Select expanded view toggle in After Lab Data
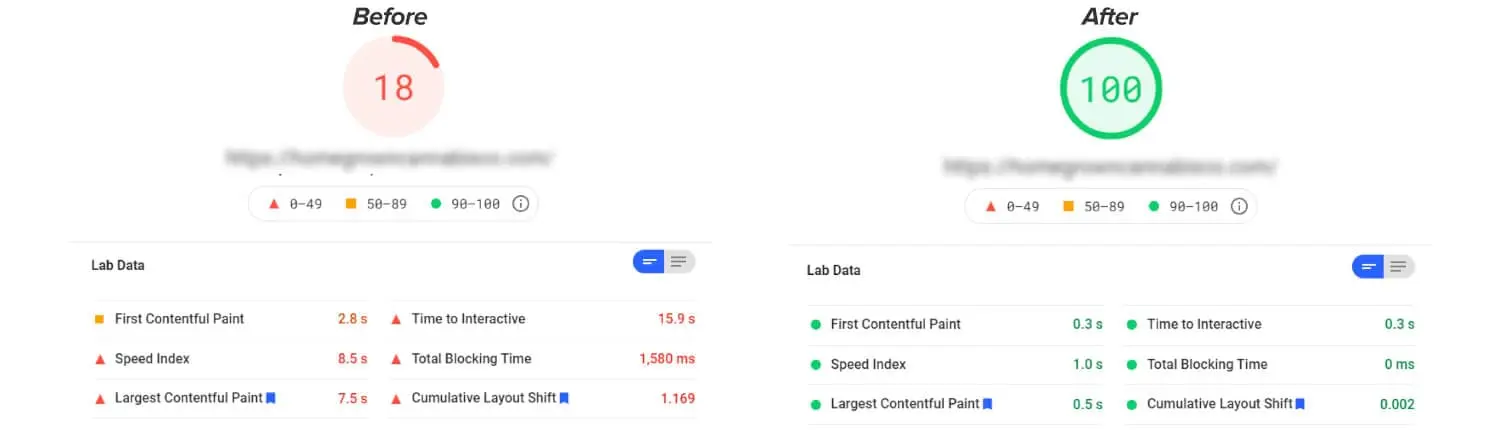The width and height of the screenshot is (1500, 430). pos(1399,267)
